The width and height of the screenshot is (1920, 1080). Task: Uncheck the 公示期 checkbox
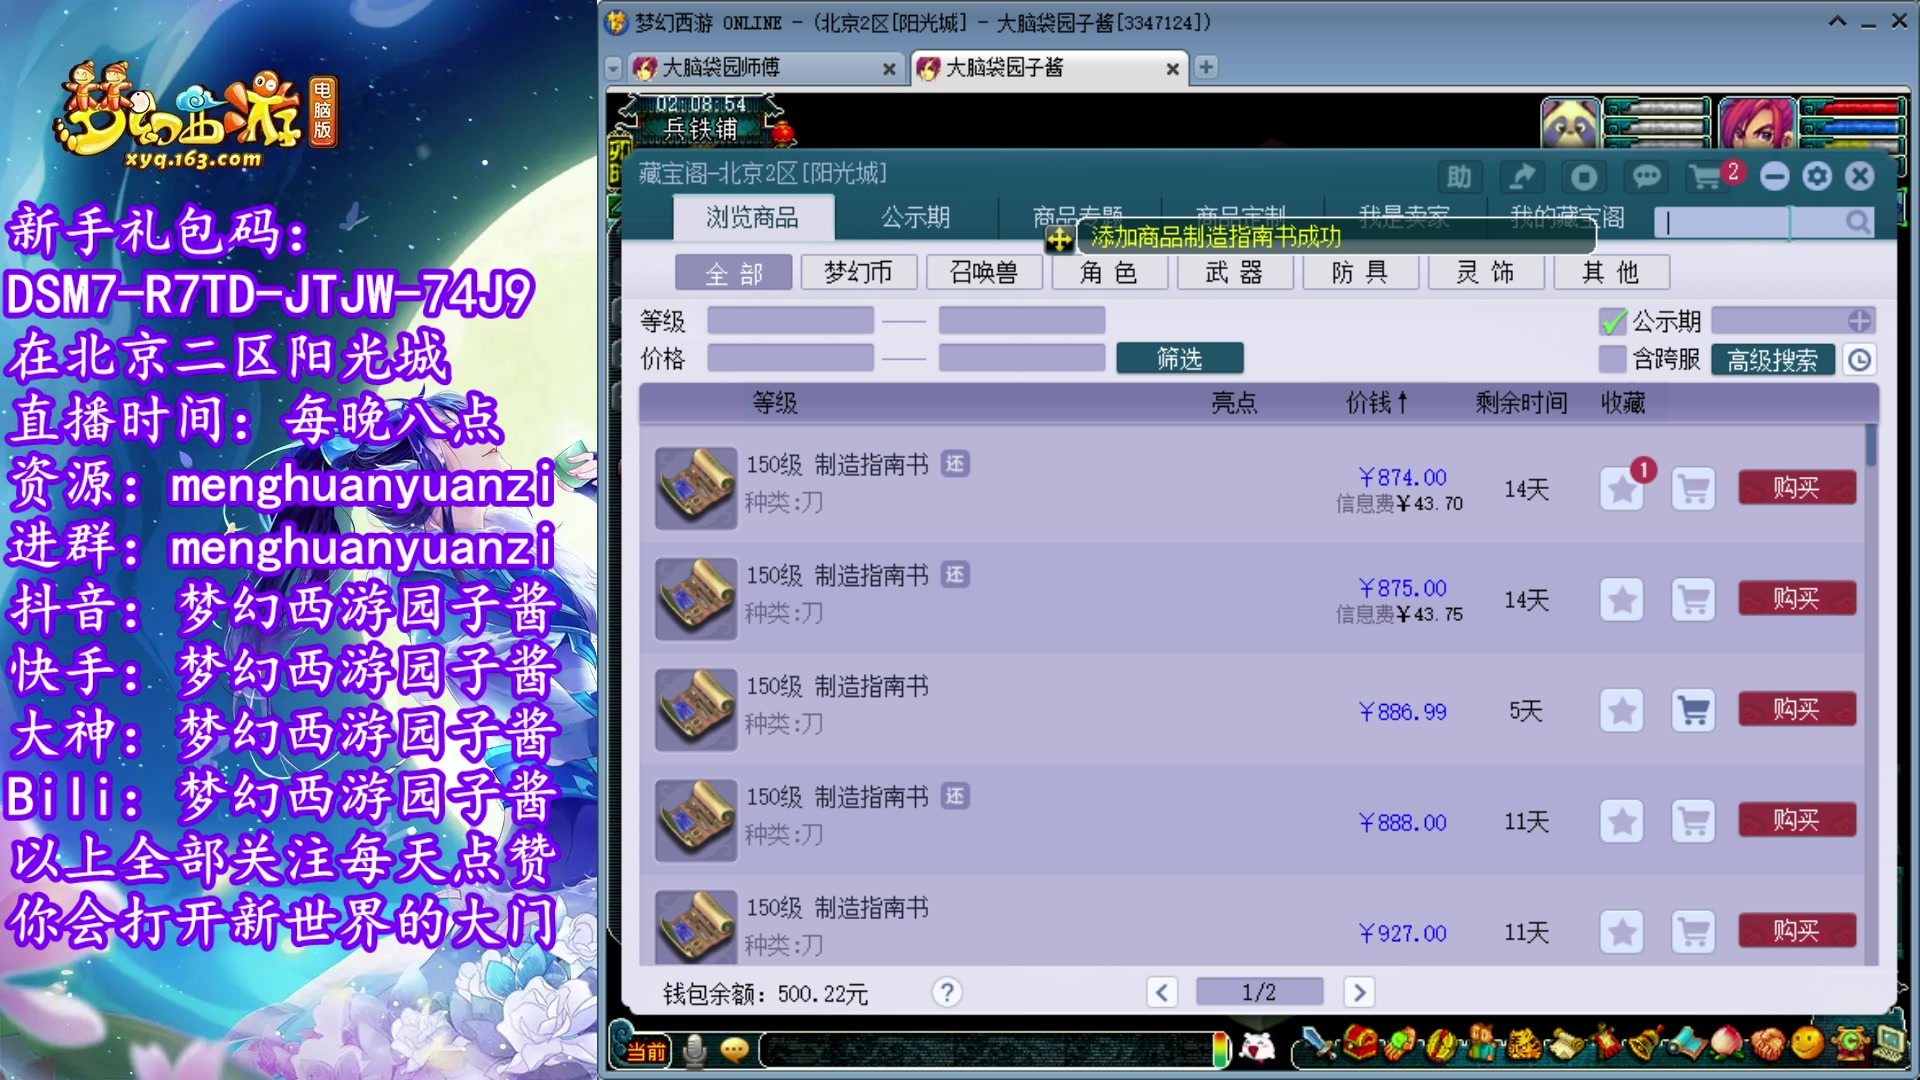[1612, 322]
